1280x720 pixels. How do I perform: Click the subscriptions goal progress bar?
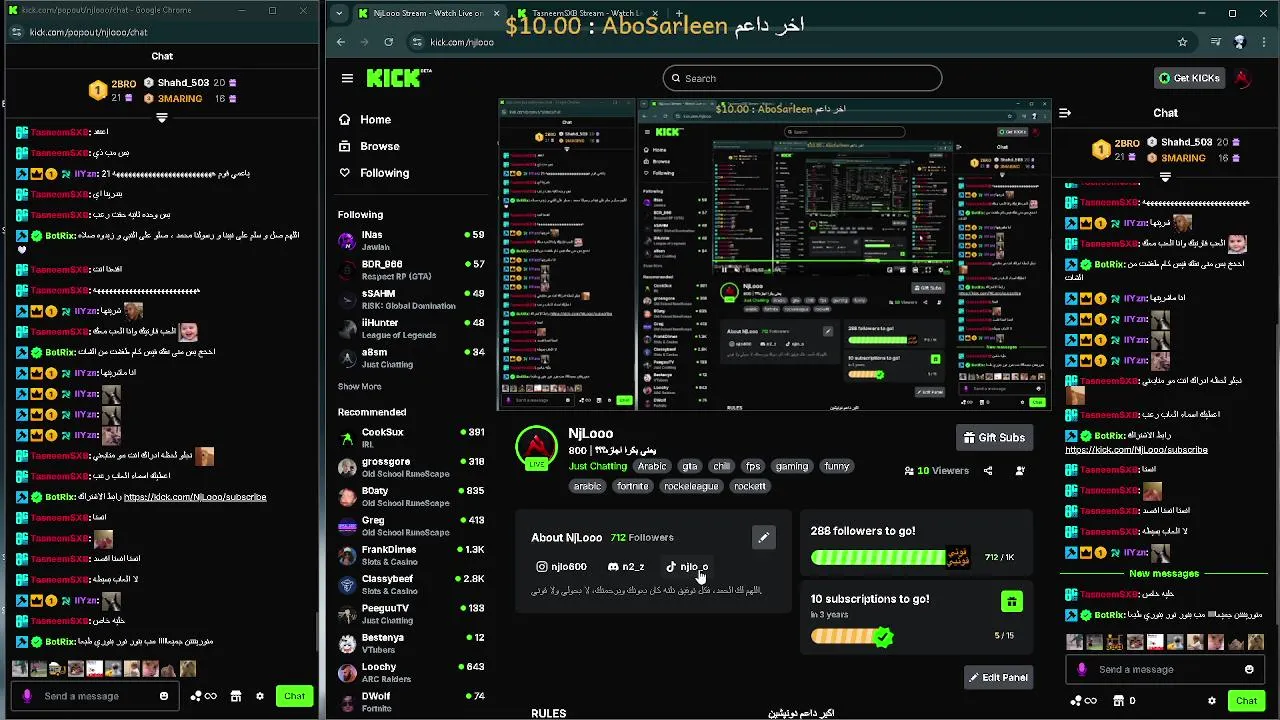pos(851,636)
